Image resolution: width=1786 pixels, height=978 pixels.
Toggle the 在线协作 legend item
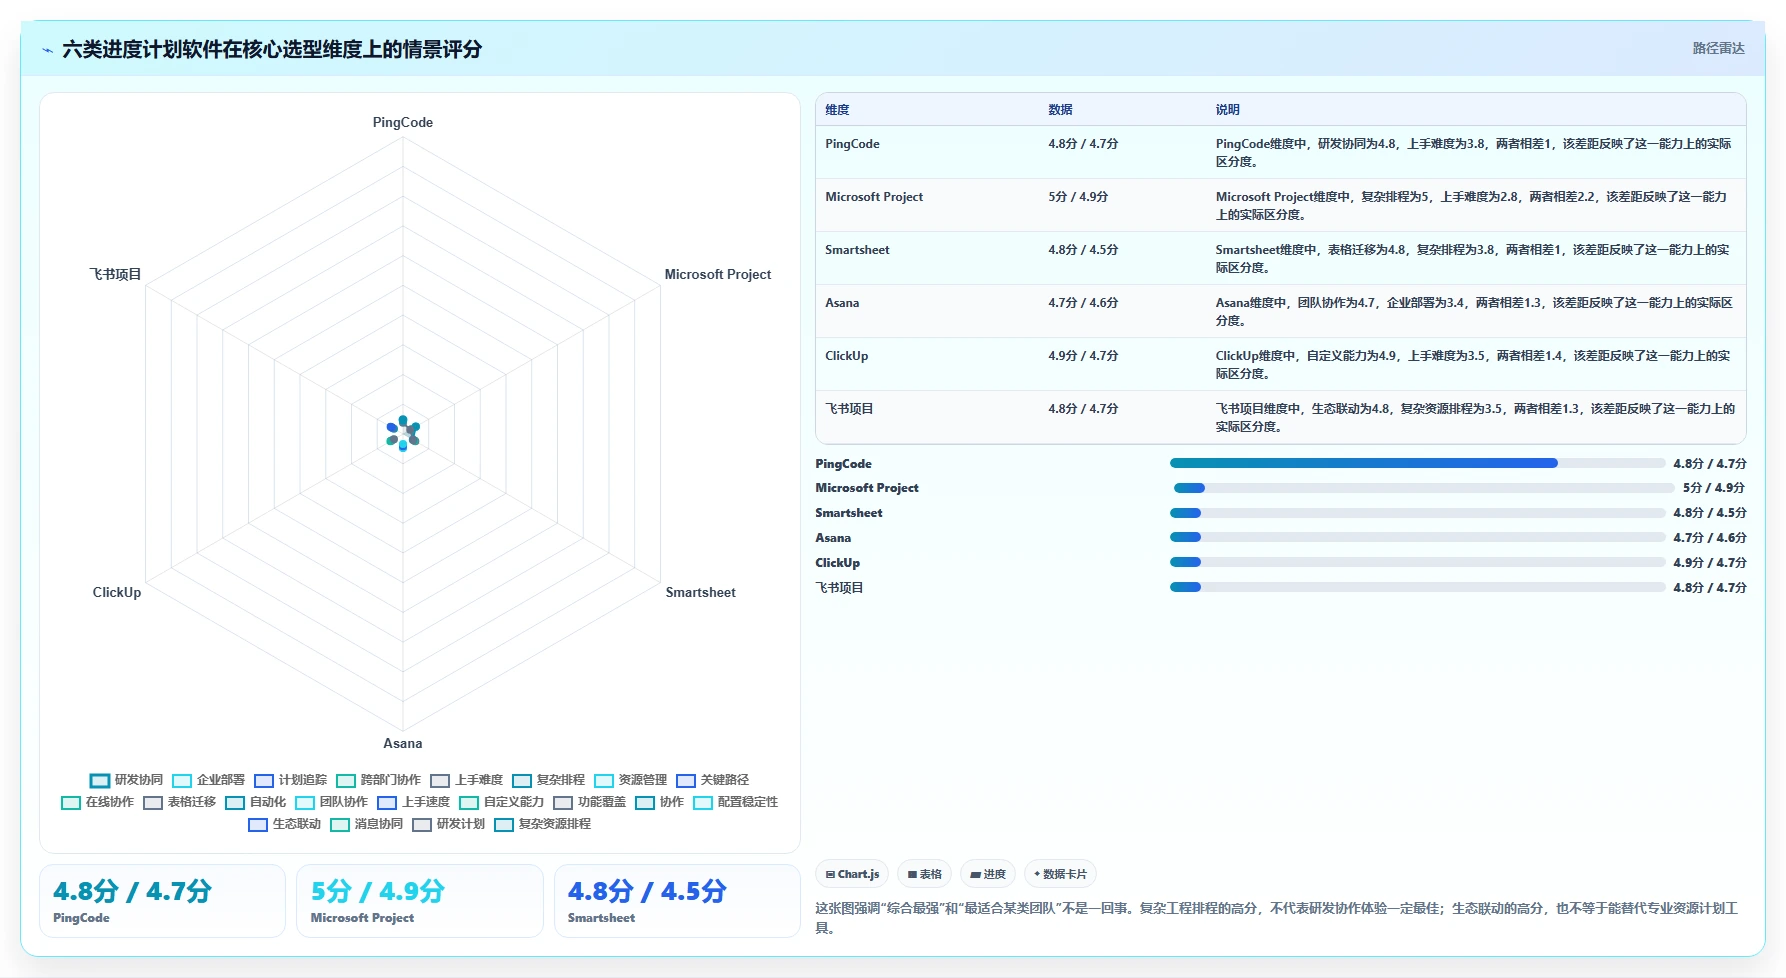click(x=97, y=802)
